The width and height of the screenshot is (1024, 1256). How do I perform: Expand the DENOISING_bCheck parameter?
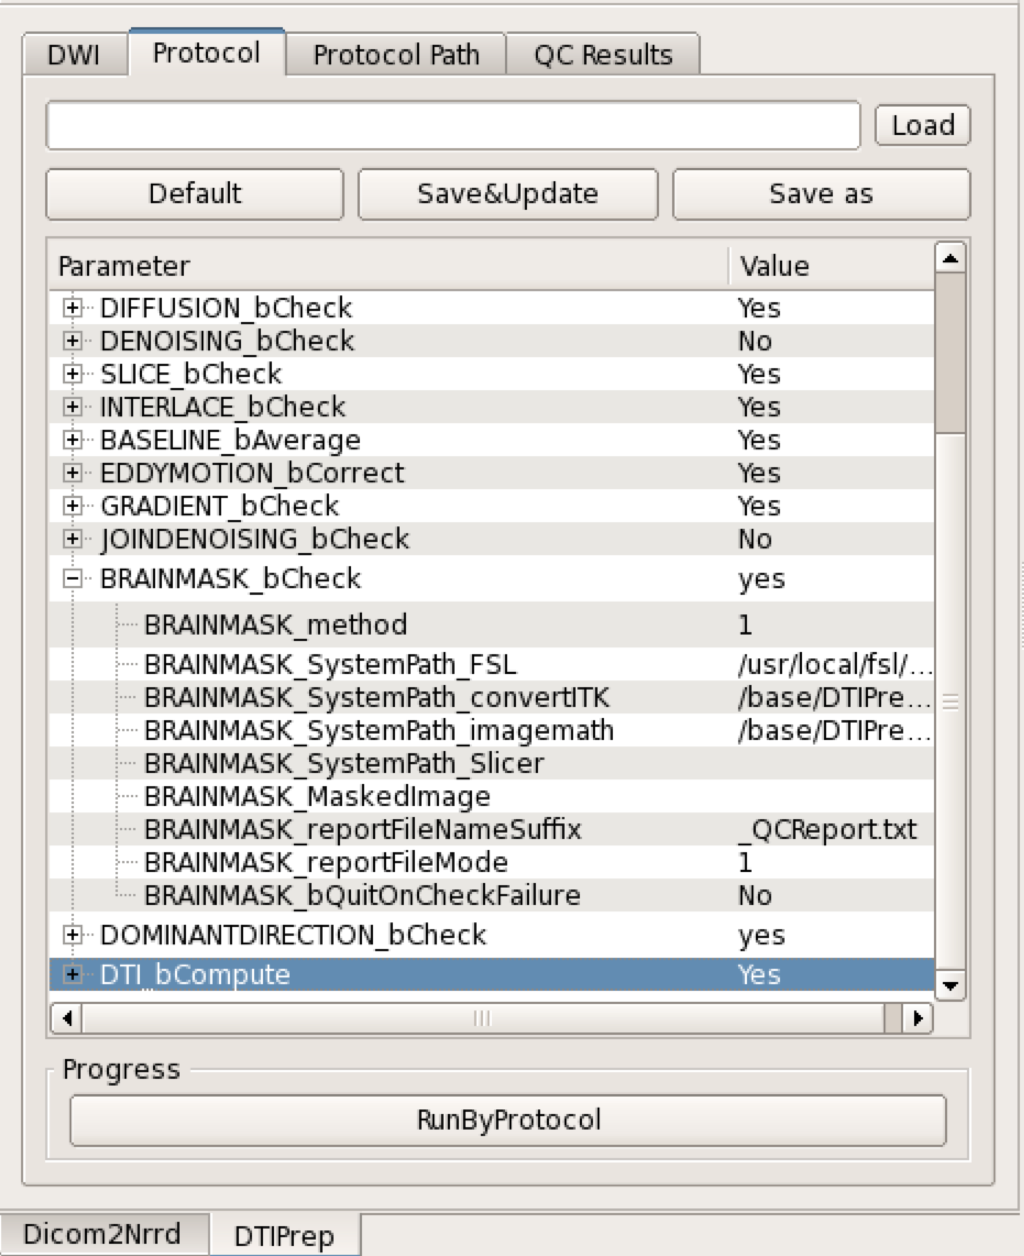click(x=72, y=341)
